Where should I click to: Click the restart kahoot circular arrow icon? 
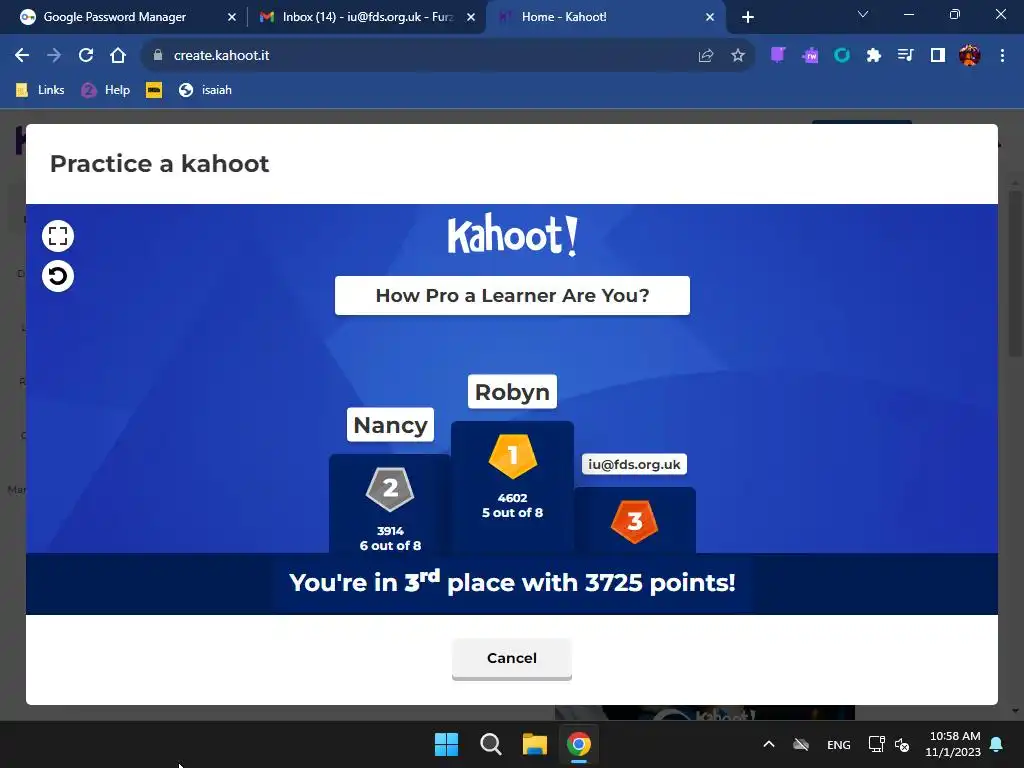(57, 276)
